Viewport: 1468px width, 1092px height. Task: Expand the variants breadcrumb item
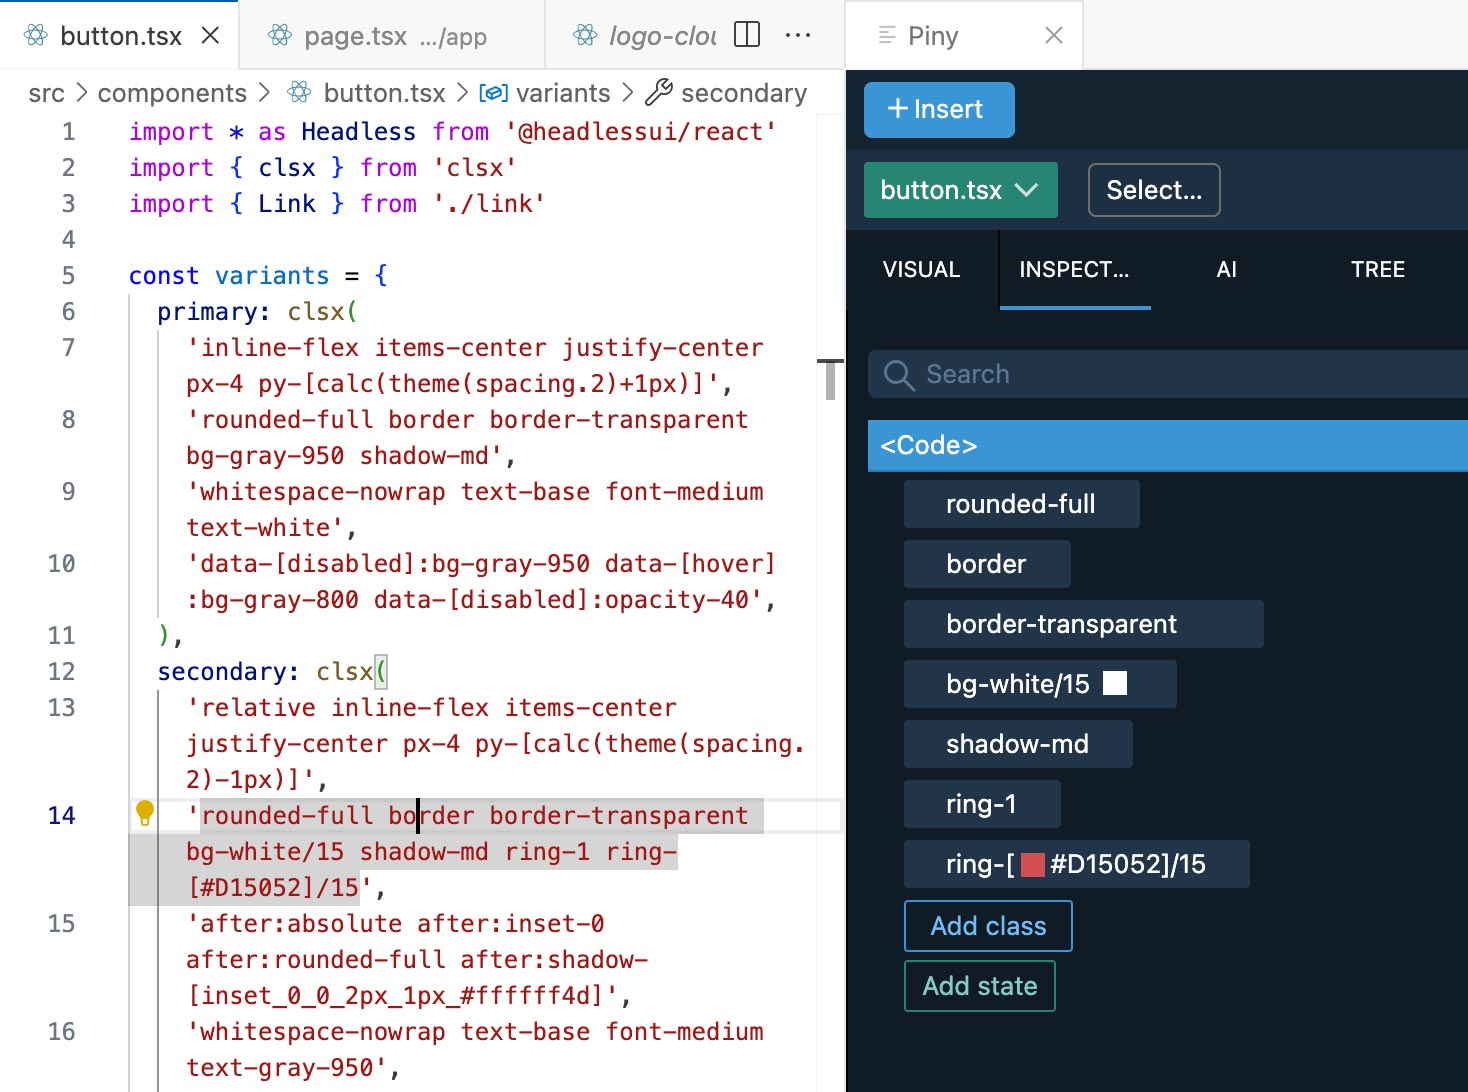point(563,93)
